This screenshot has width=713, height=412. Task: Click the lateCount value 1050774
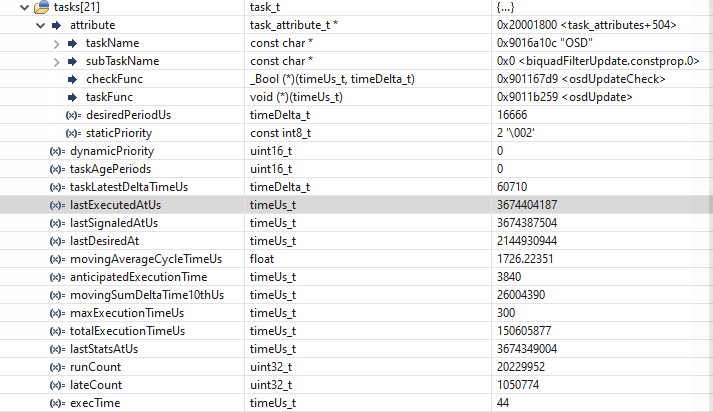(518, 385)
